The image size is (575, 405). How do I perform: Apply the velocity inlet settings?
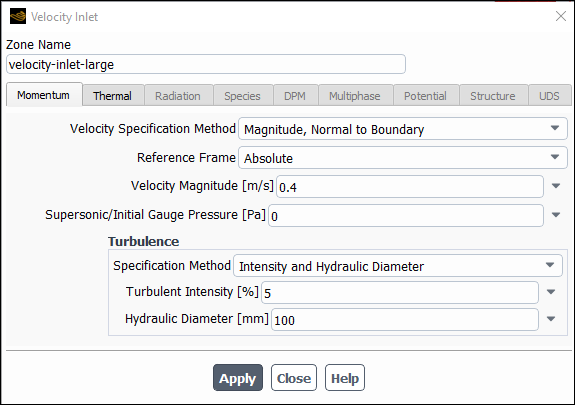238,378
